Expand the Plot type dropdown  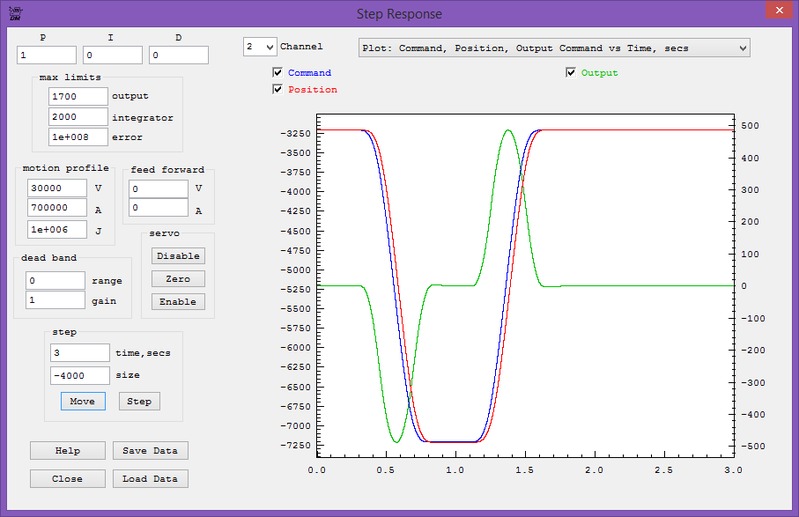tap(554, 47)
